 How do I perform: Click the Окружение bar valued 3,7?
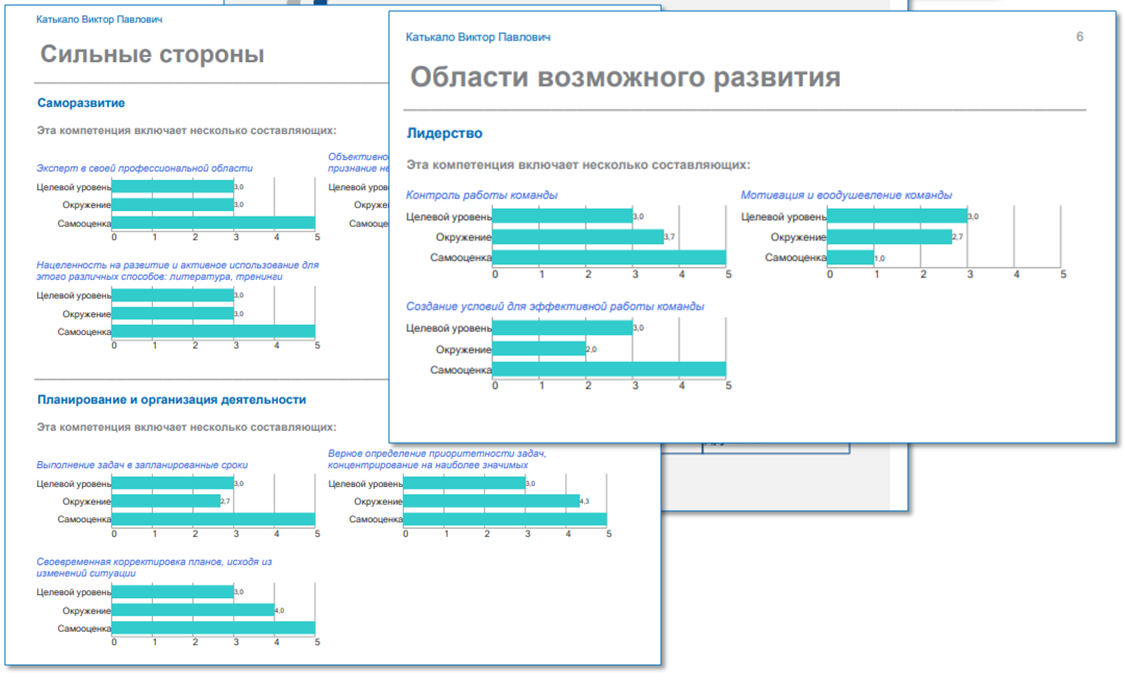(578, 237)
